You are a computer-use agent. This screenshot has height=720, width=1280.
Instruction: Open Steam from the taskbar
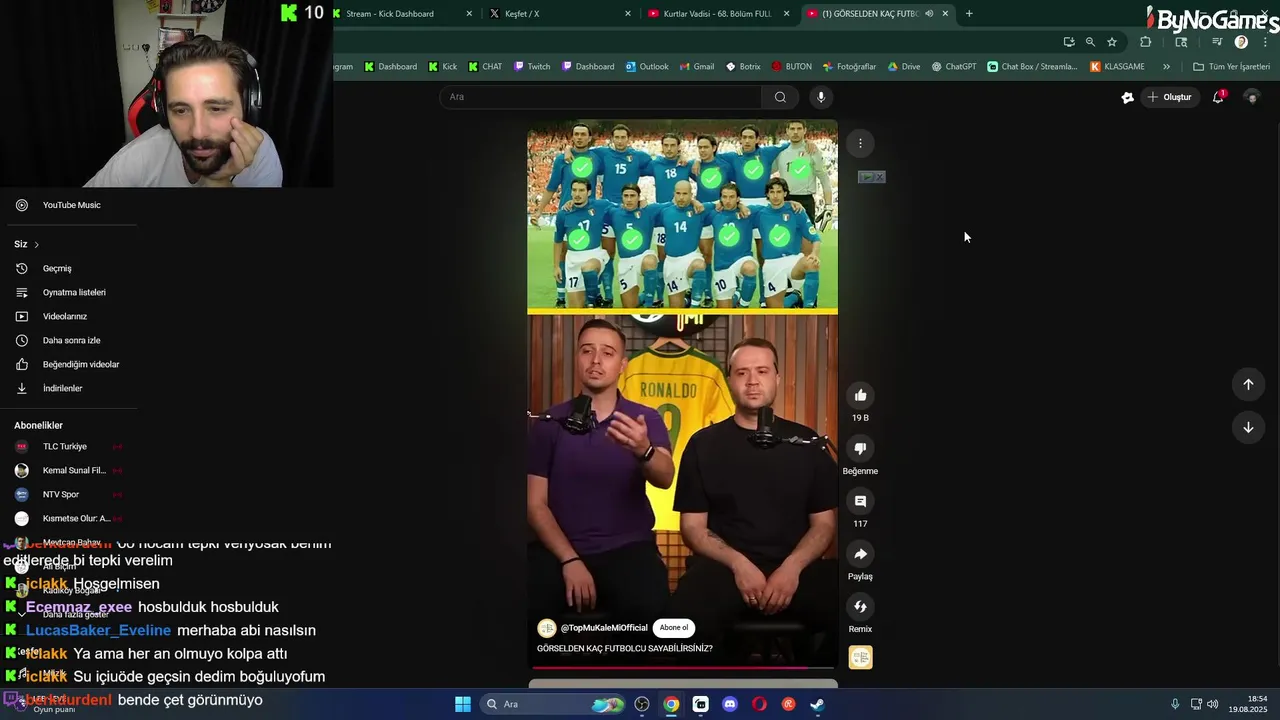(817, 704)
